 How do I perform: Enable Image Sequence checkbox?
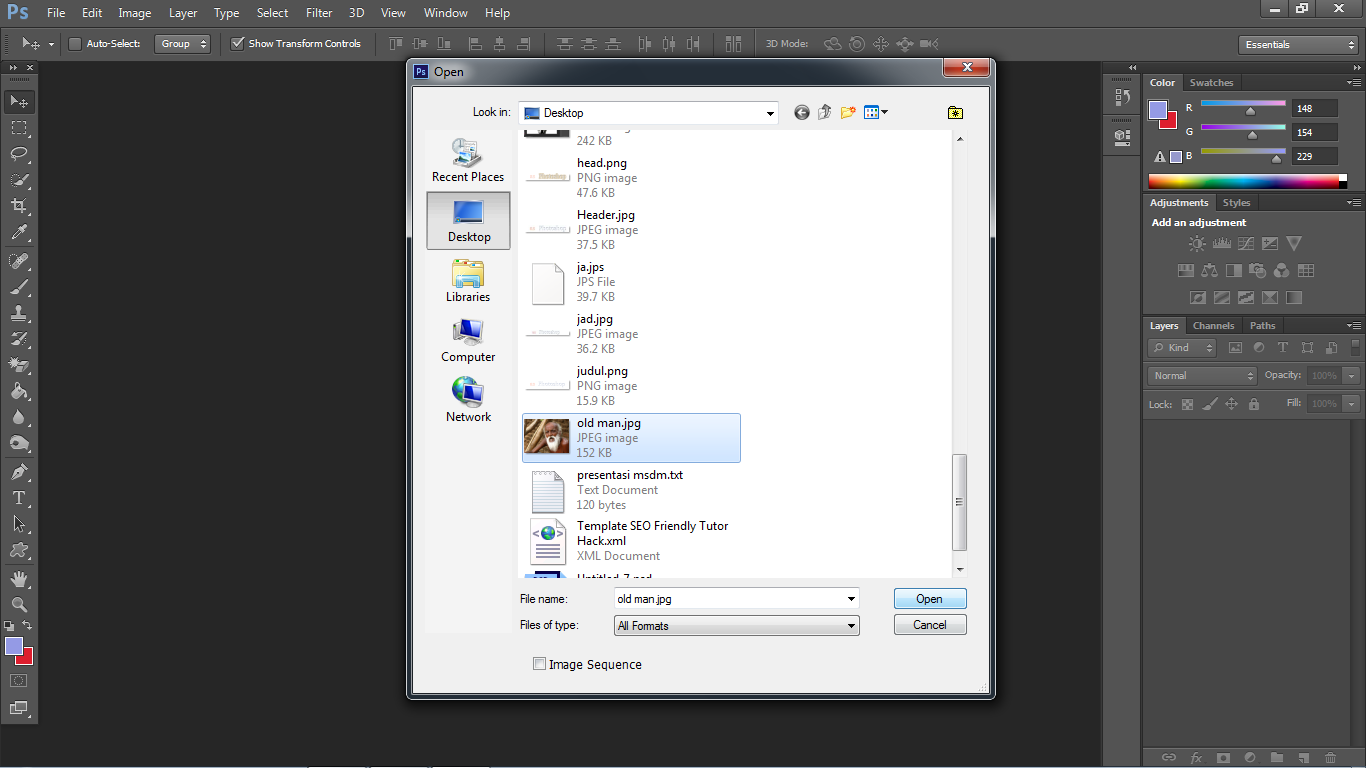(540, 664)
